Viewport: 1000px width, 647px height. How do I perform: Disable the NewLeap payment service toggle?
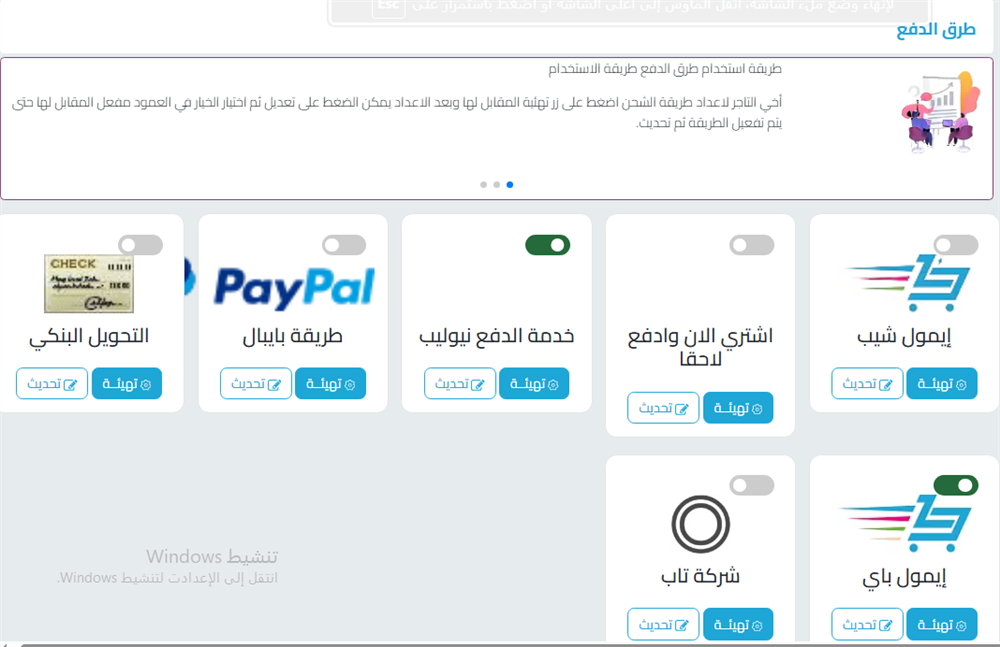pos(547,245)
